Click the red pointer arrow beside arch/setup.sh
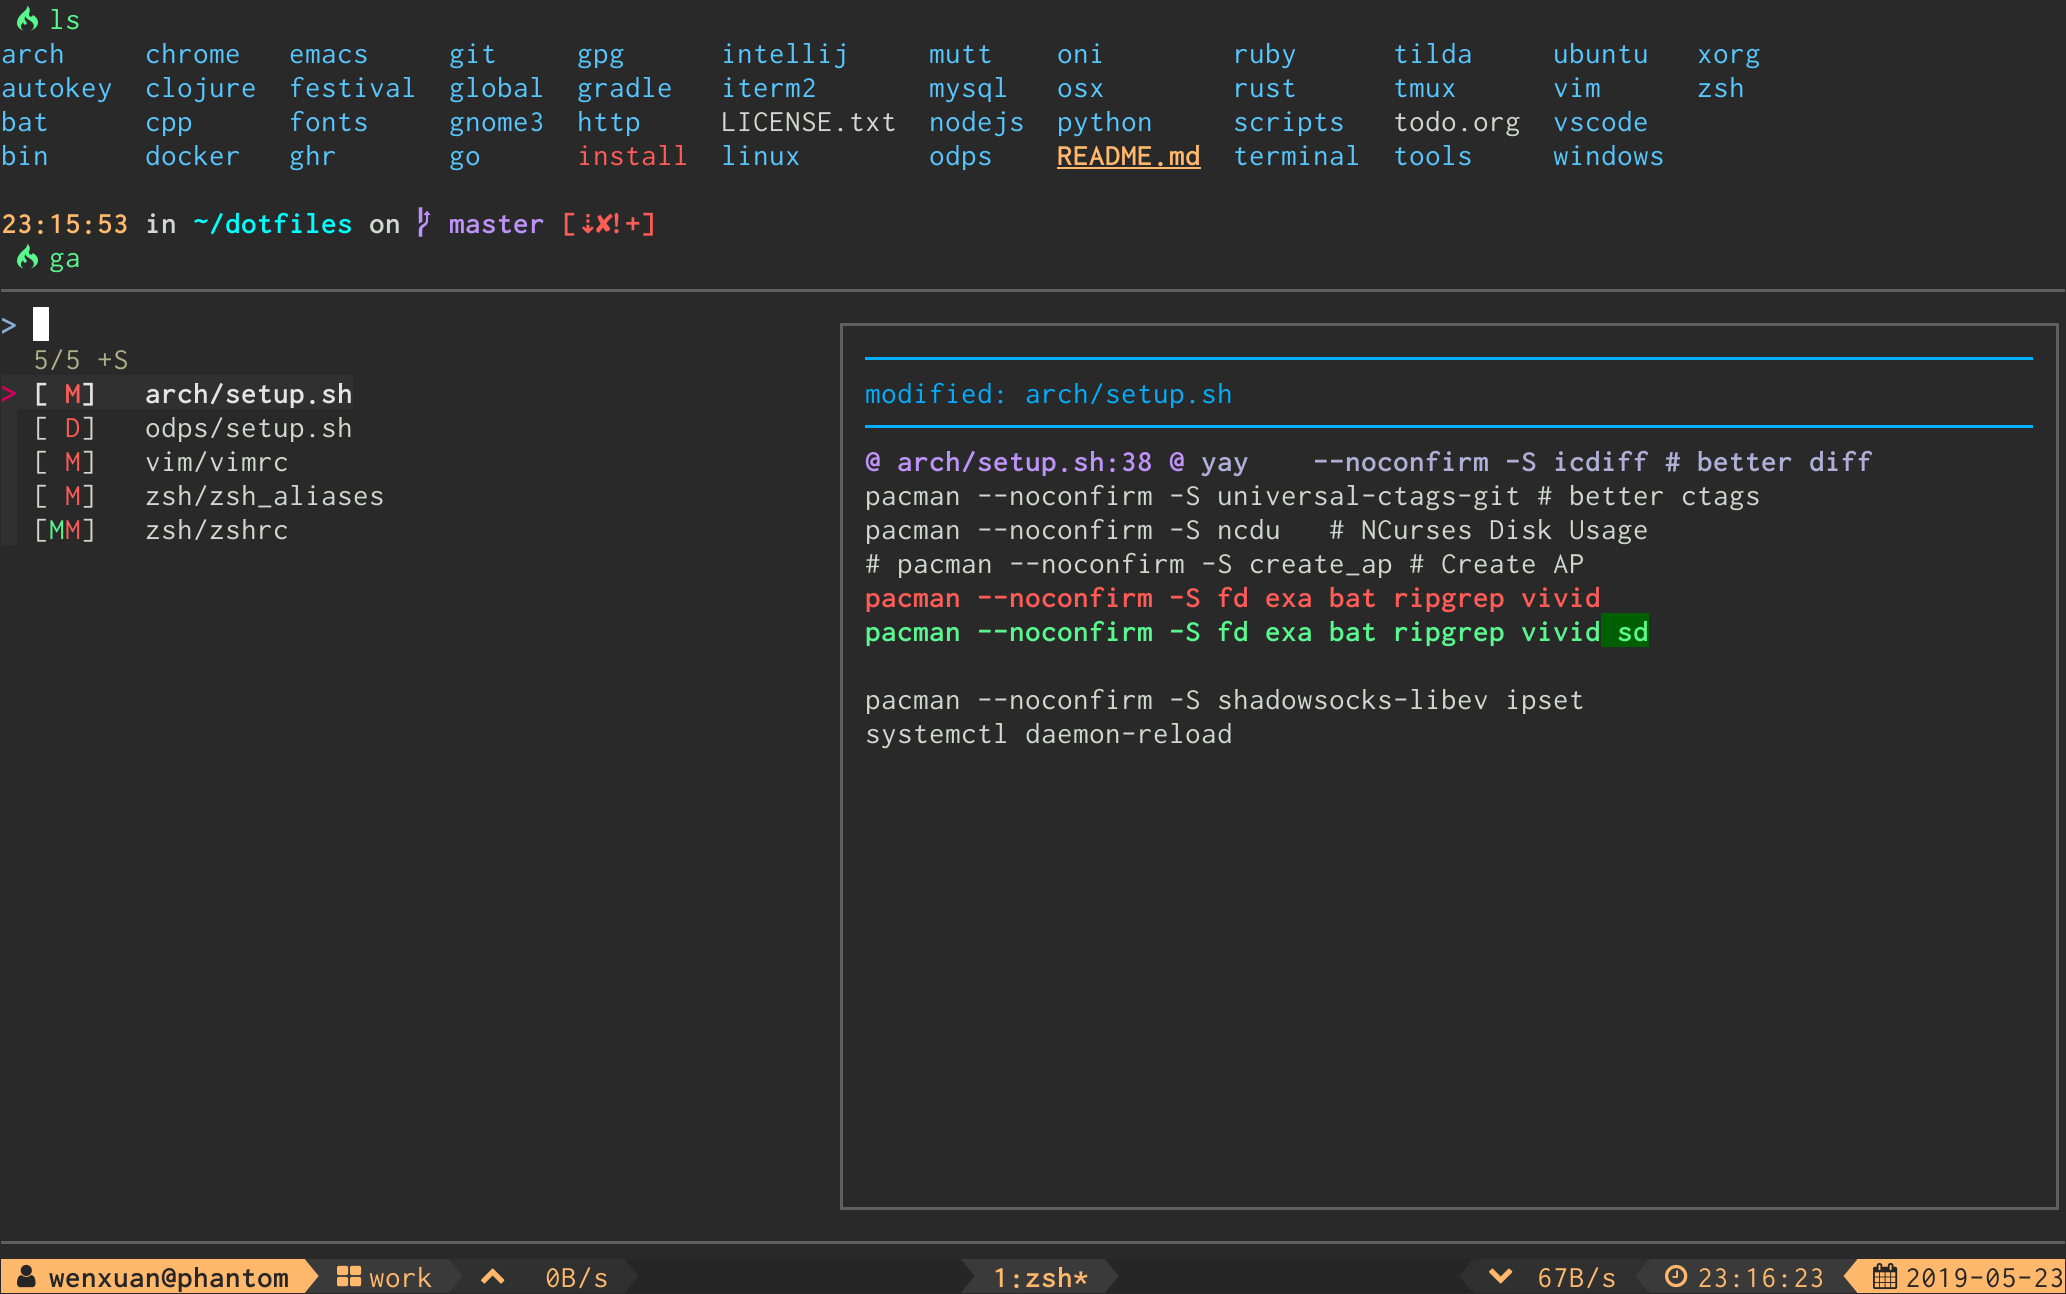The width and height of the screenshot is (2066, 1294). click(9, 393)
